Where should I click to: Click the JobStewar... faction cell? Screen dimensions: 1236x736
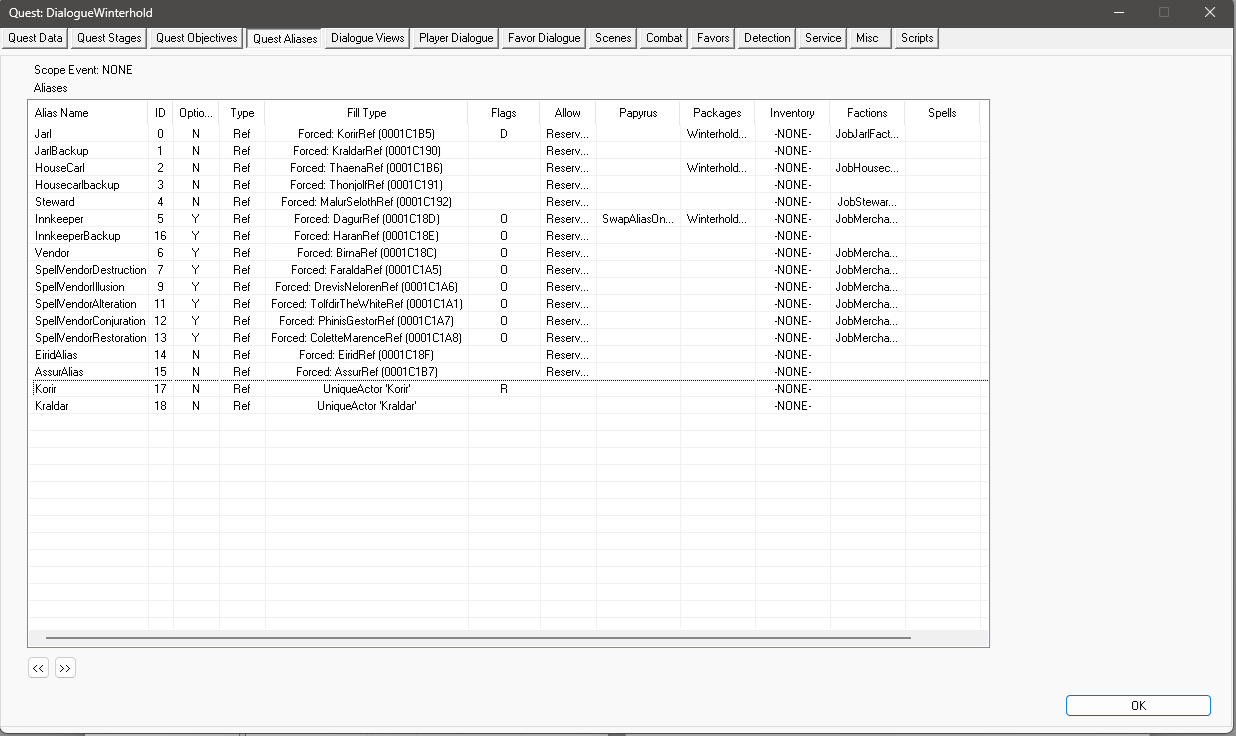coord(867,202)
